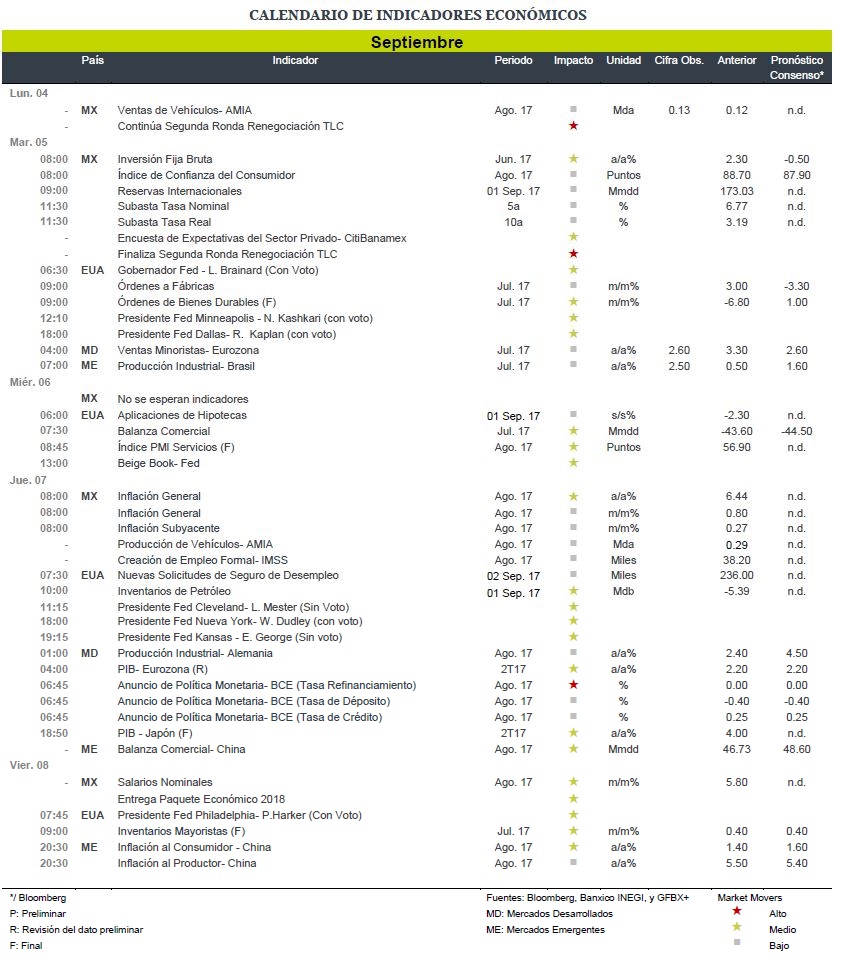Click the red star for BCE Tasa Refinanciamiento
This screenshot has height=960, width=846.
pyautogui.click(x=573, y=684)
